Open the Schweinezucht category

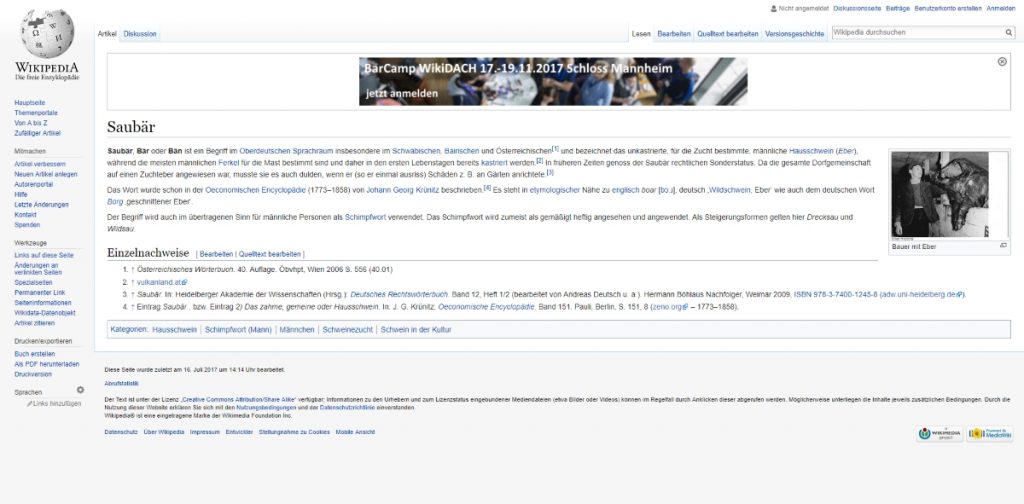pos(347,330)
